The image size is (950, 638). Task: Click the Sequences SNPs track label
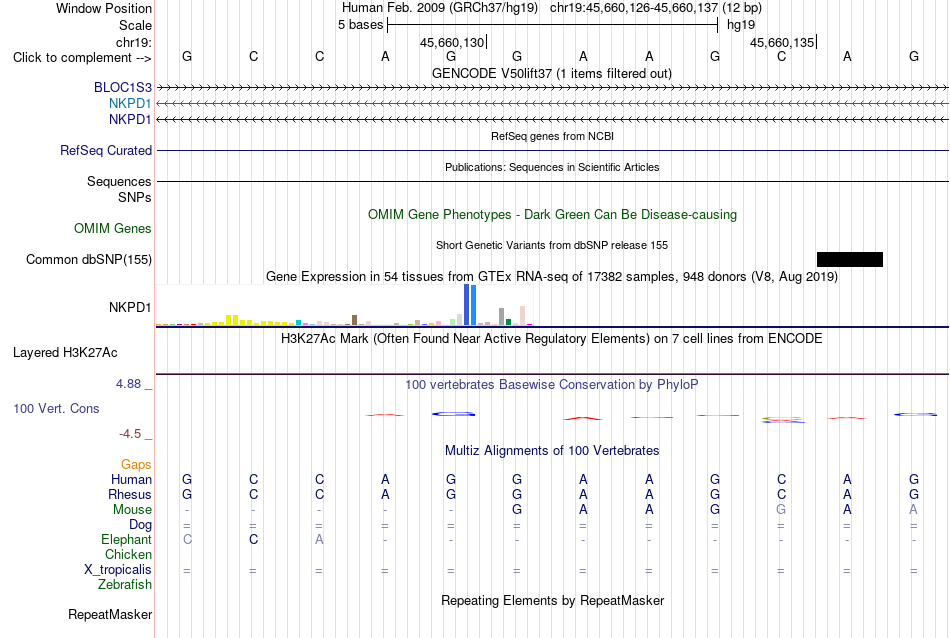[119, 189]
